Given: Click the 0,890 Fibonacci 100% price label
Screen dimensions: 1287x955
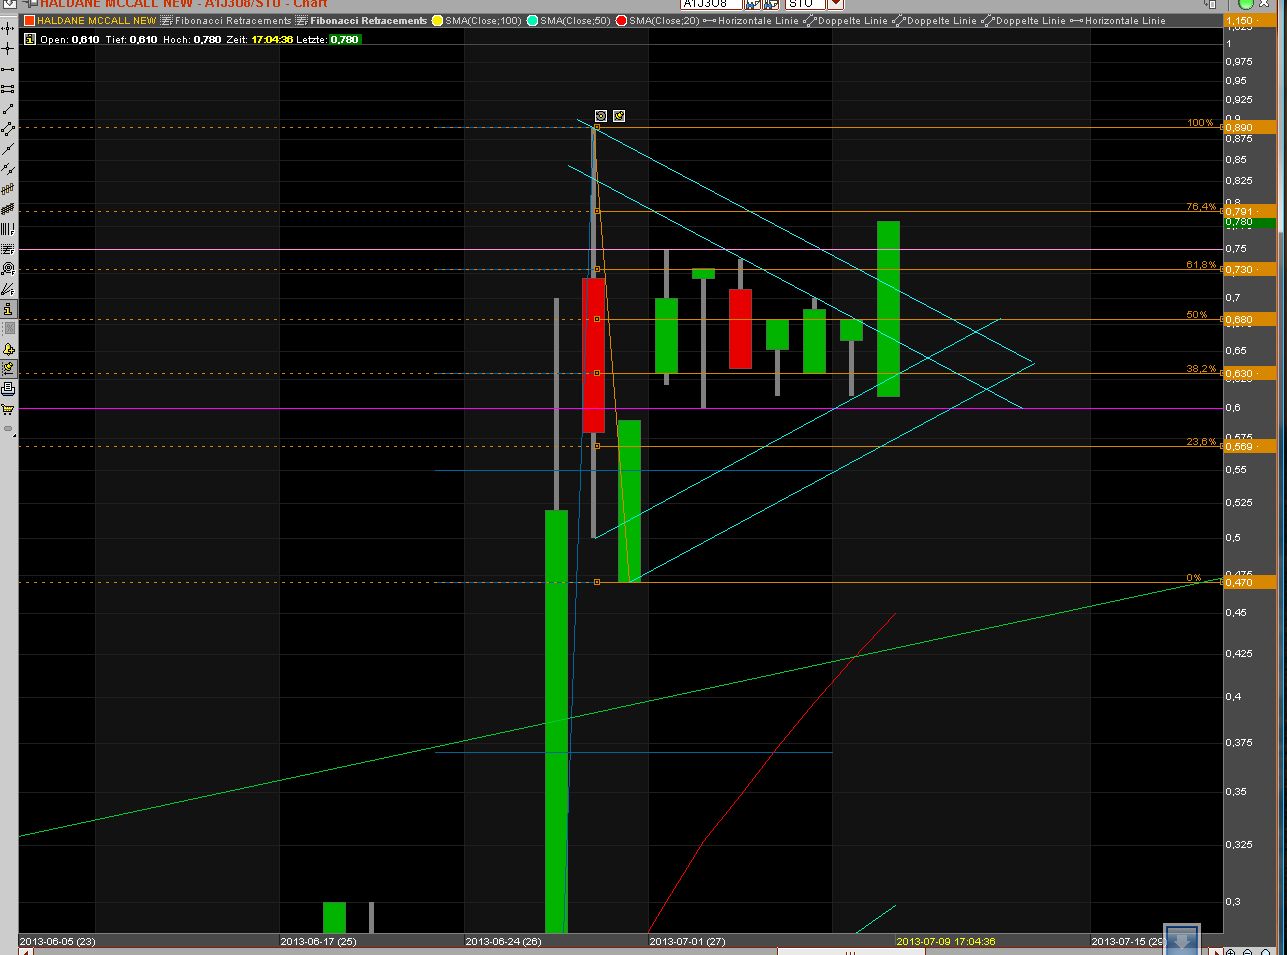Looking at the screenshot, I should [x=1250, y=127].
